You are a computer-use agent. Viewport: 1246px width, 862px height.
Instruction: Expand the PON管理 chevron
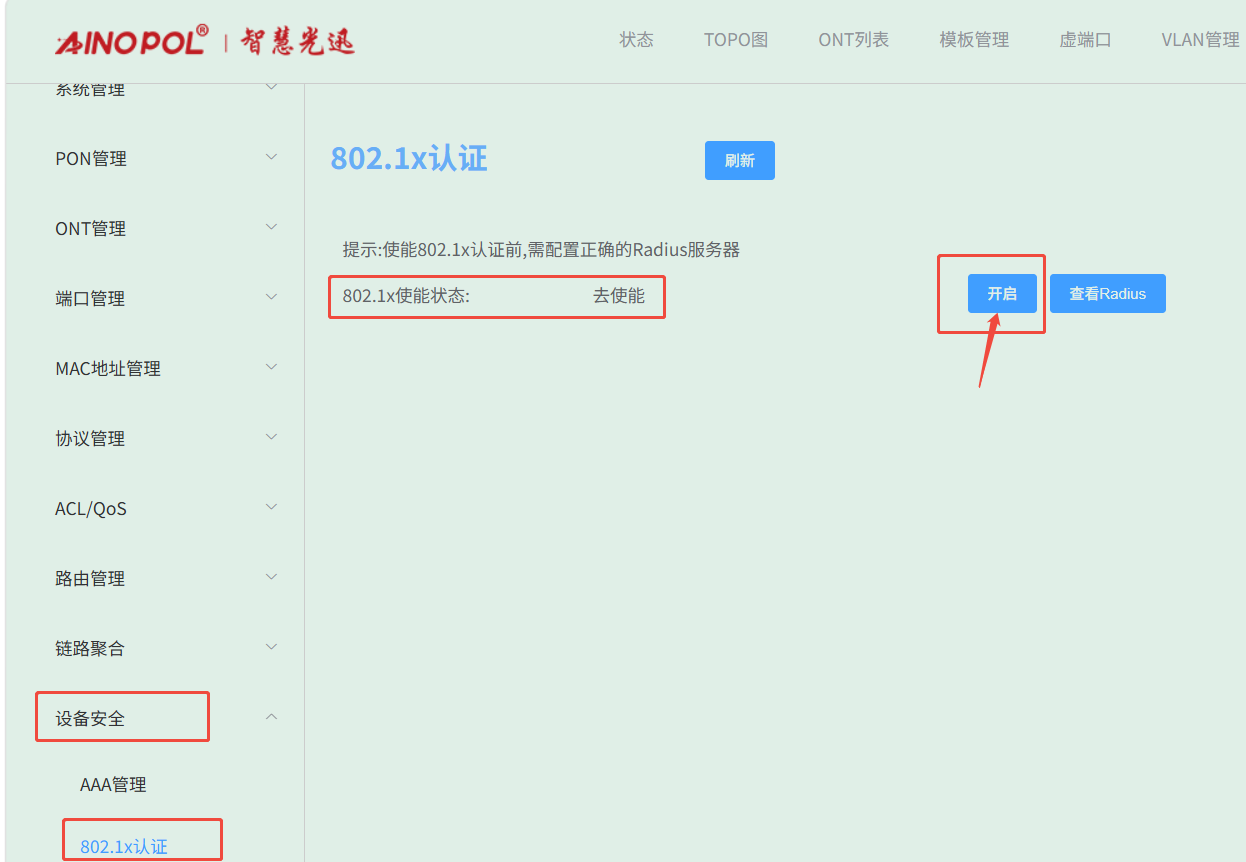(271, 157)
